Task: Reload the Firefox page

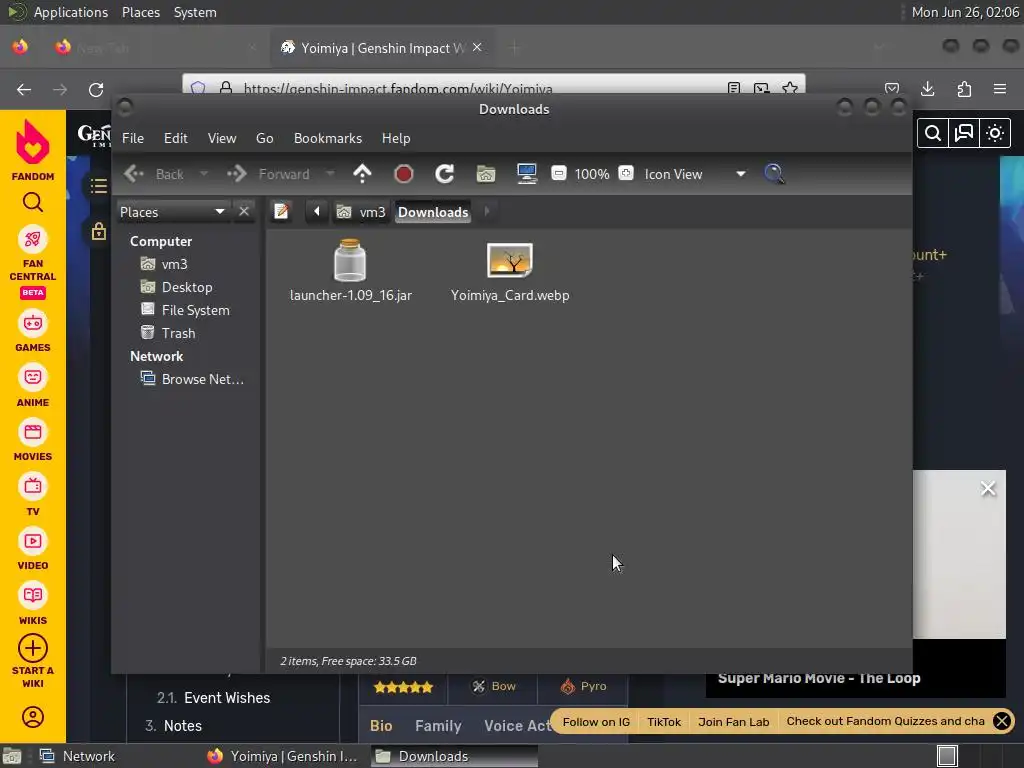Action: tap(96, 89)
